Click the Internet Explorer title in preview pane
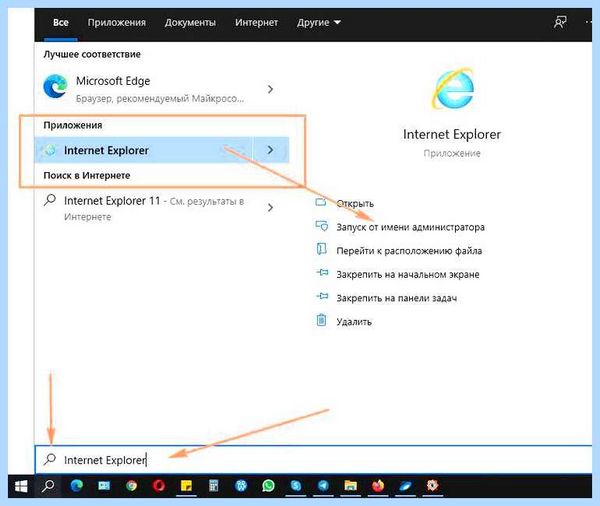600x506 pixels. pos(452,134)
